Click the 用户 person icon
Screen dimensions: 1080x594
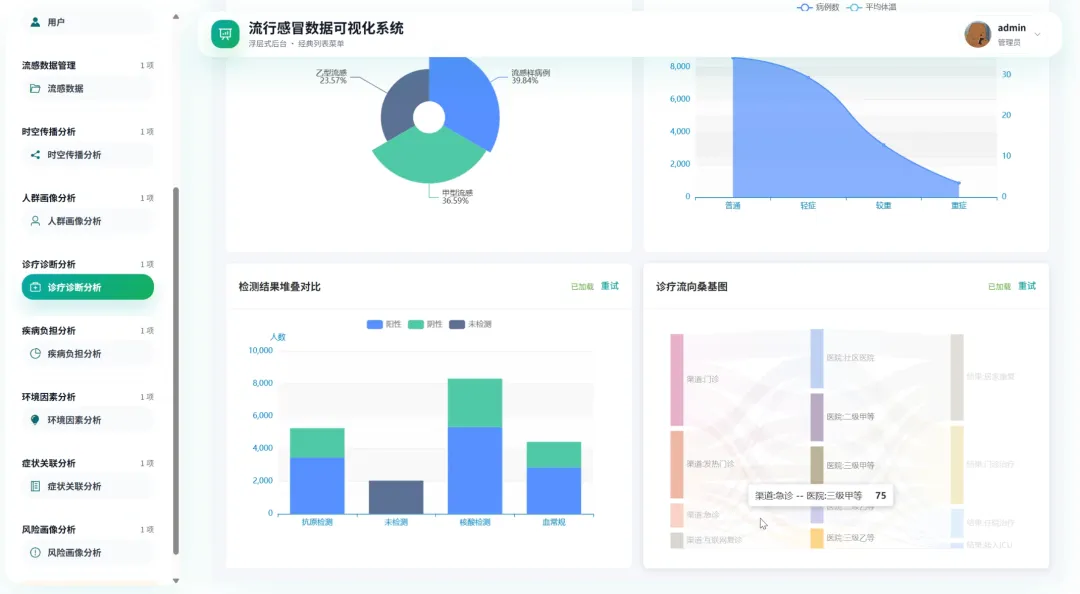click(x=35, y=22)
